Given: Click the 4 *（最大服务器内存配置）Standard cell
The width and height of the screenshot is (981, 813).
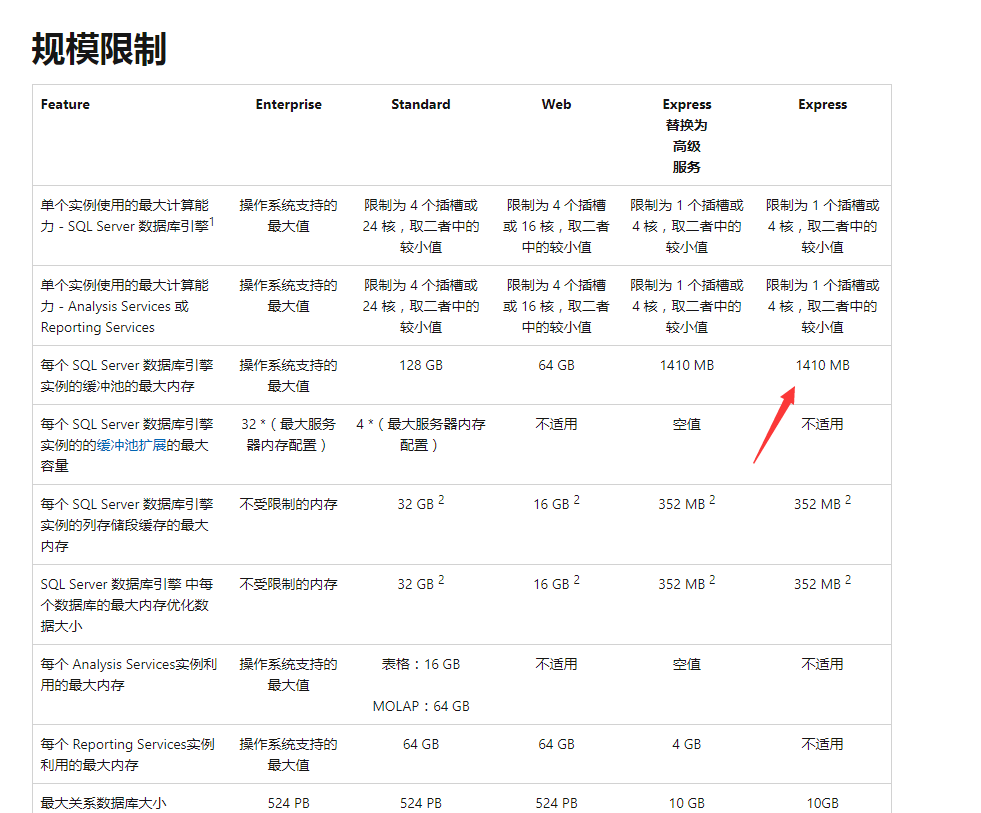Looking at the screenshot, I should click(x=420, y=434).
